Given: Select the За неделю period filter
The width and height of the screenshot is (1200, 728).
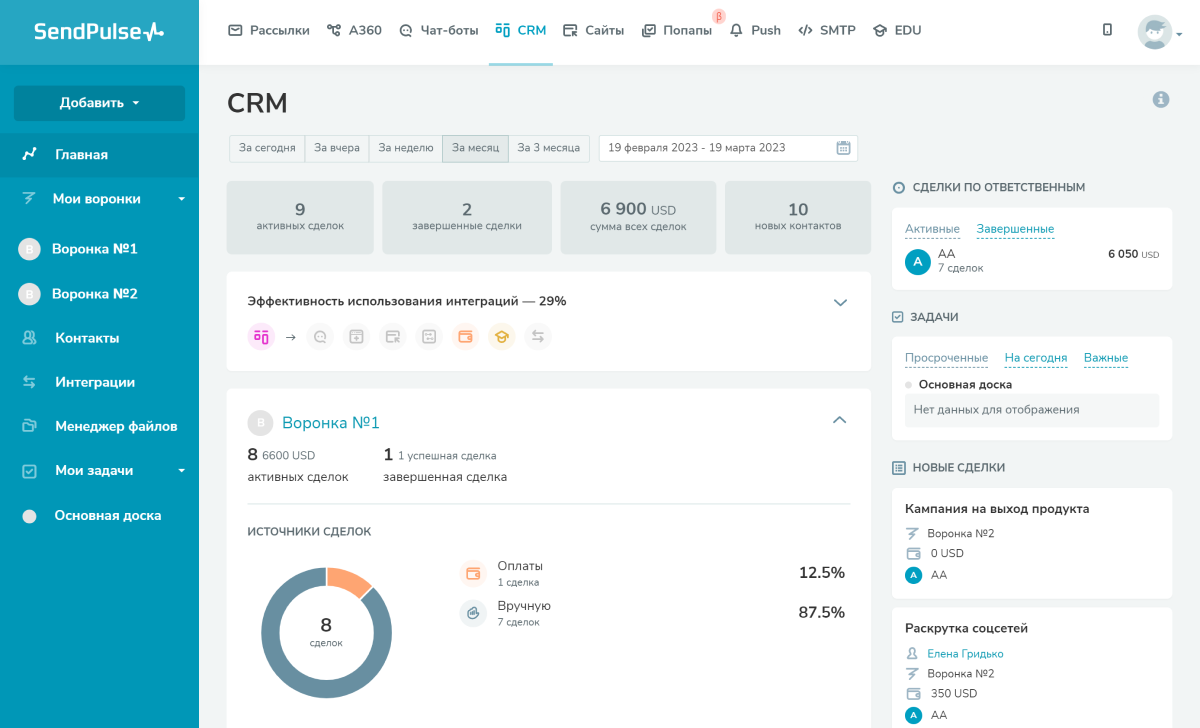Looking at the screenshot, I should pyautogui.click(x=406, y=148).
